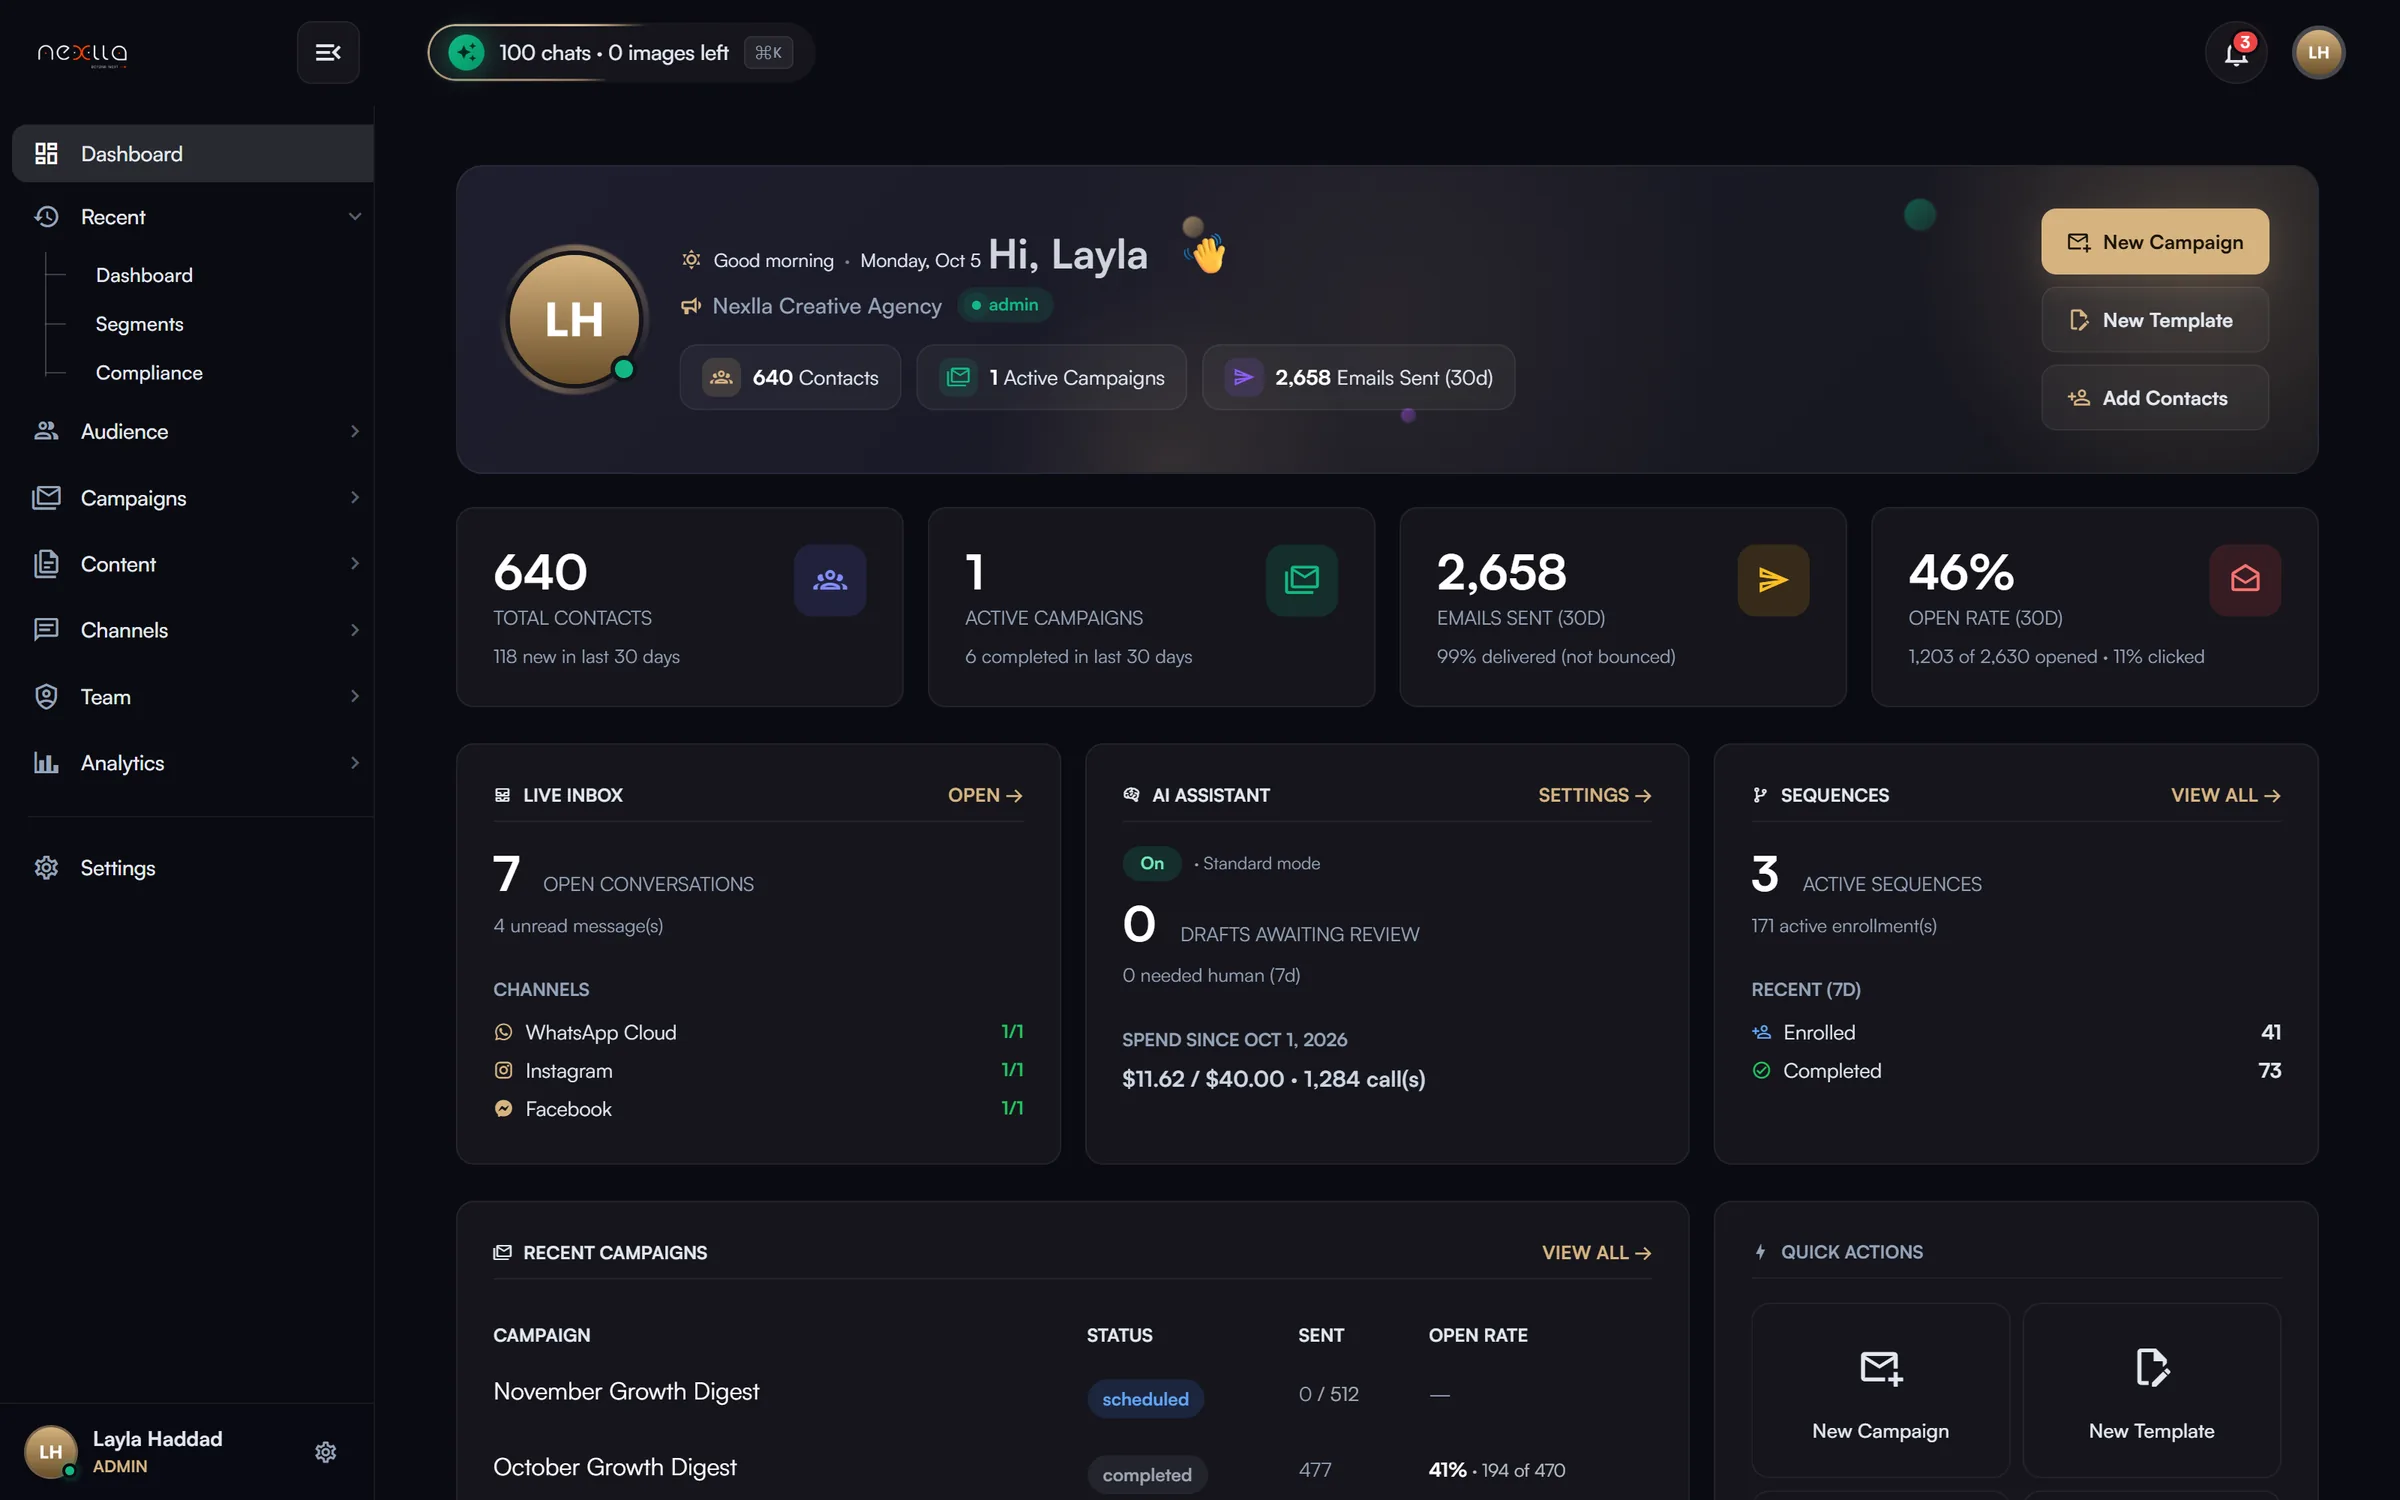The width and height of the screenshot is (2400, 1500).
Task: Click the Emails Sent paper-plane icon tile
Action: pos(1773,580)
